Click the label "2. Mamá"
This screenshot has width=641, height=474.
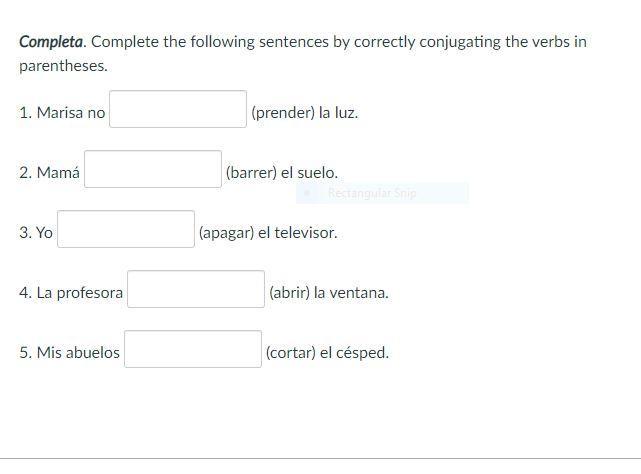click(x=49, y=173)
